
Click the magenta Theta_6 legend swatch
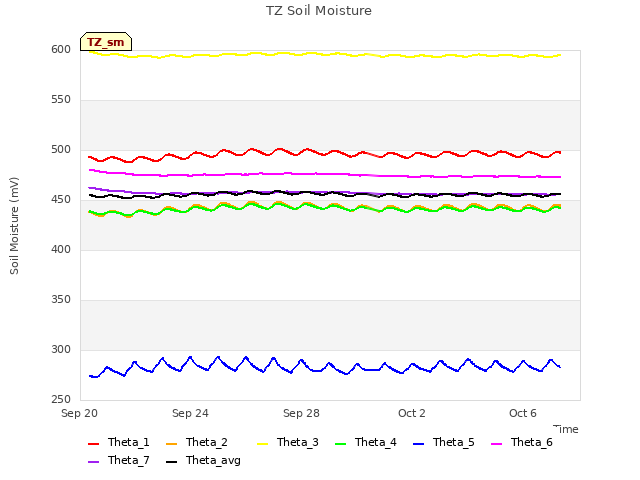[x=496, y=444]
